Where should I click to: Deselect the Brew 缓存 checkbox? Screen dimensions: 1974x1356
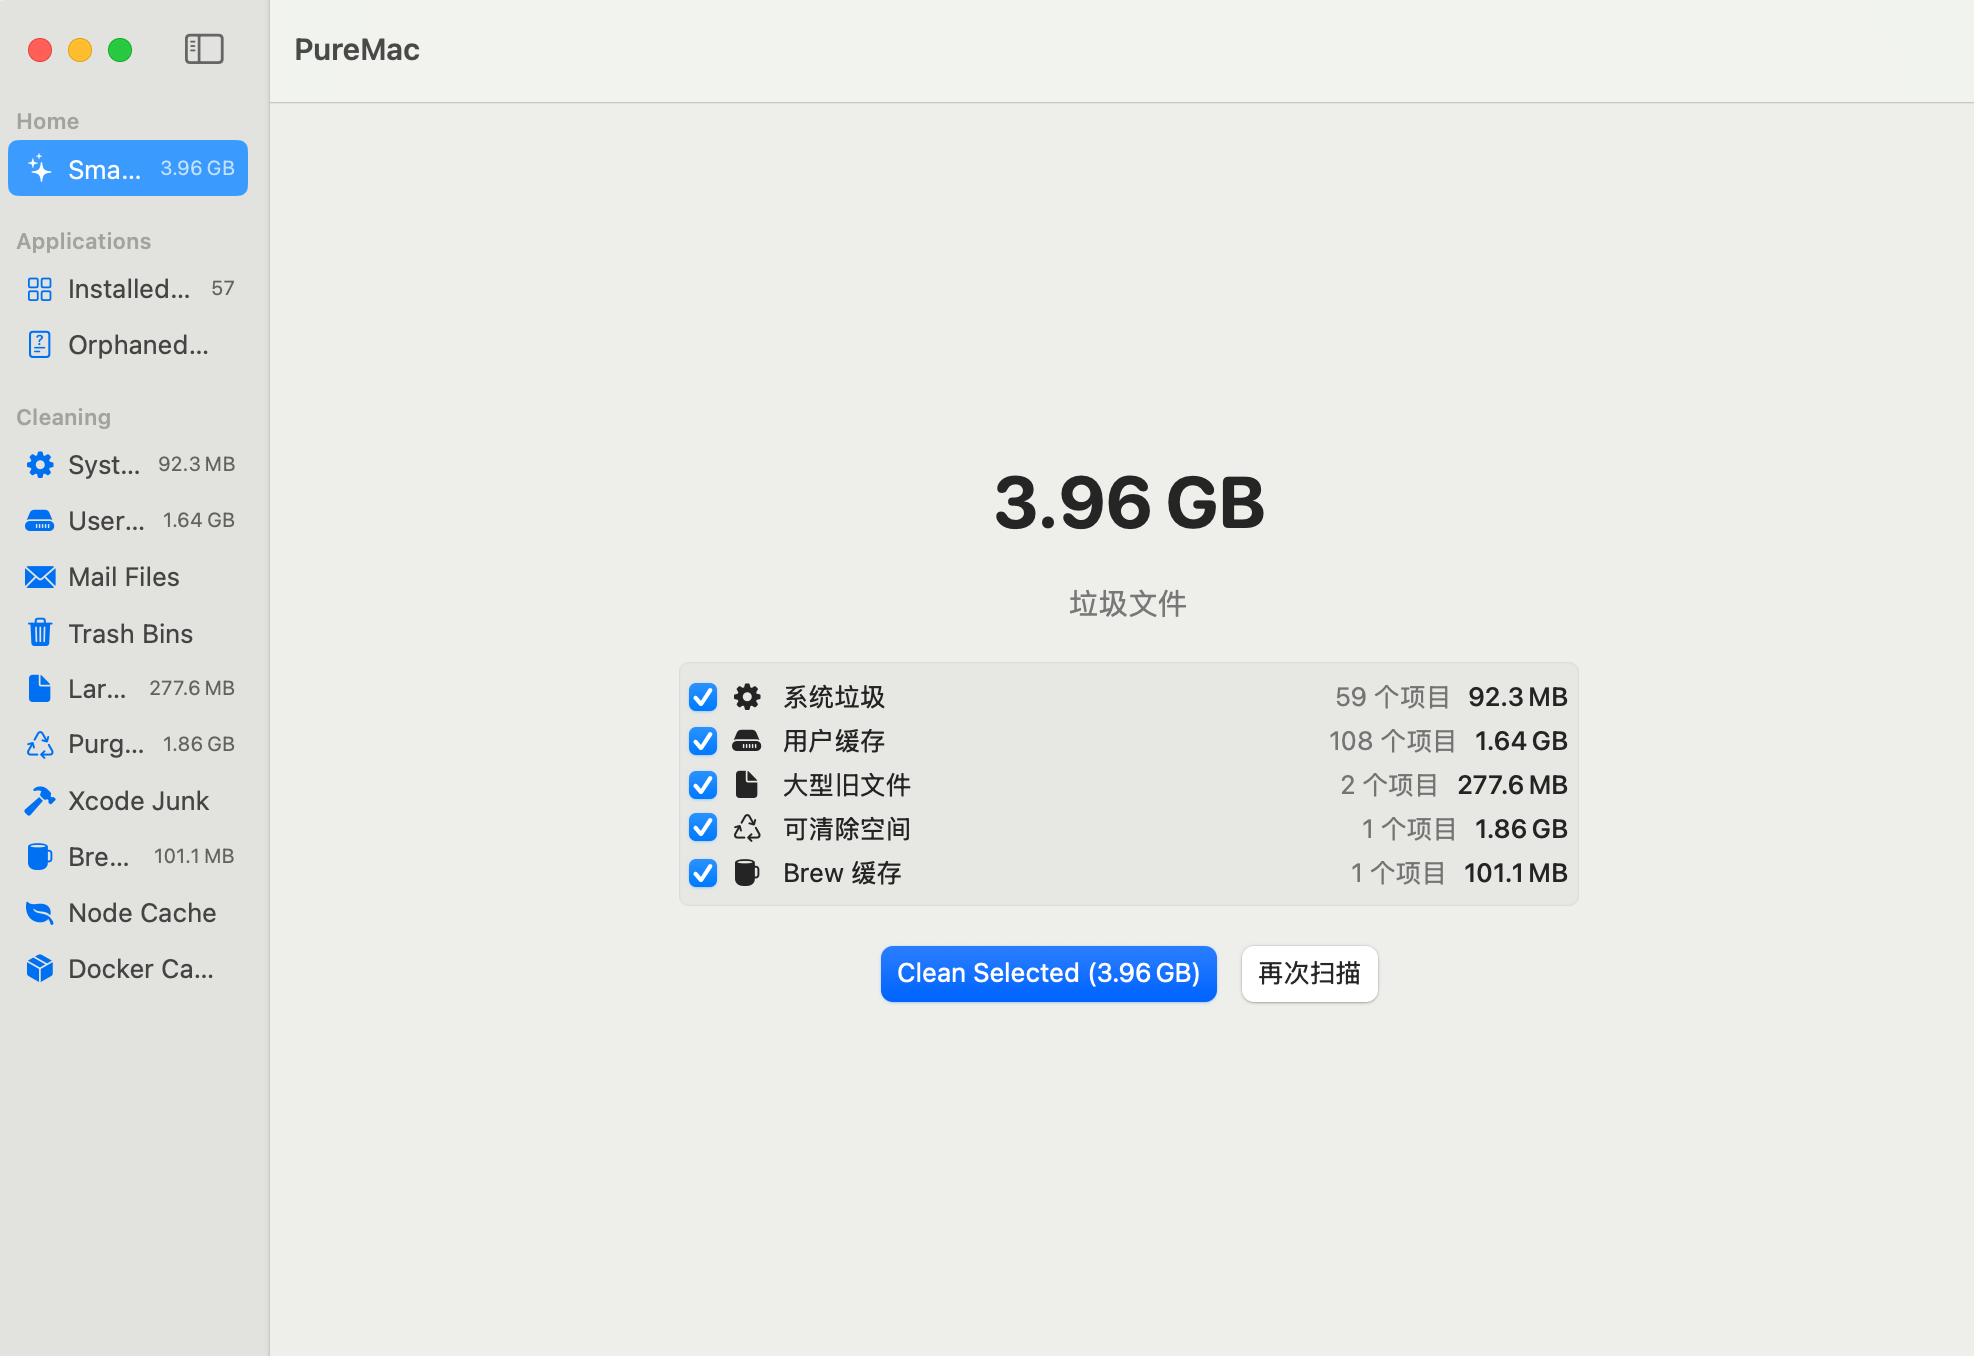[x=703, y=873]
